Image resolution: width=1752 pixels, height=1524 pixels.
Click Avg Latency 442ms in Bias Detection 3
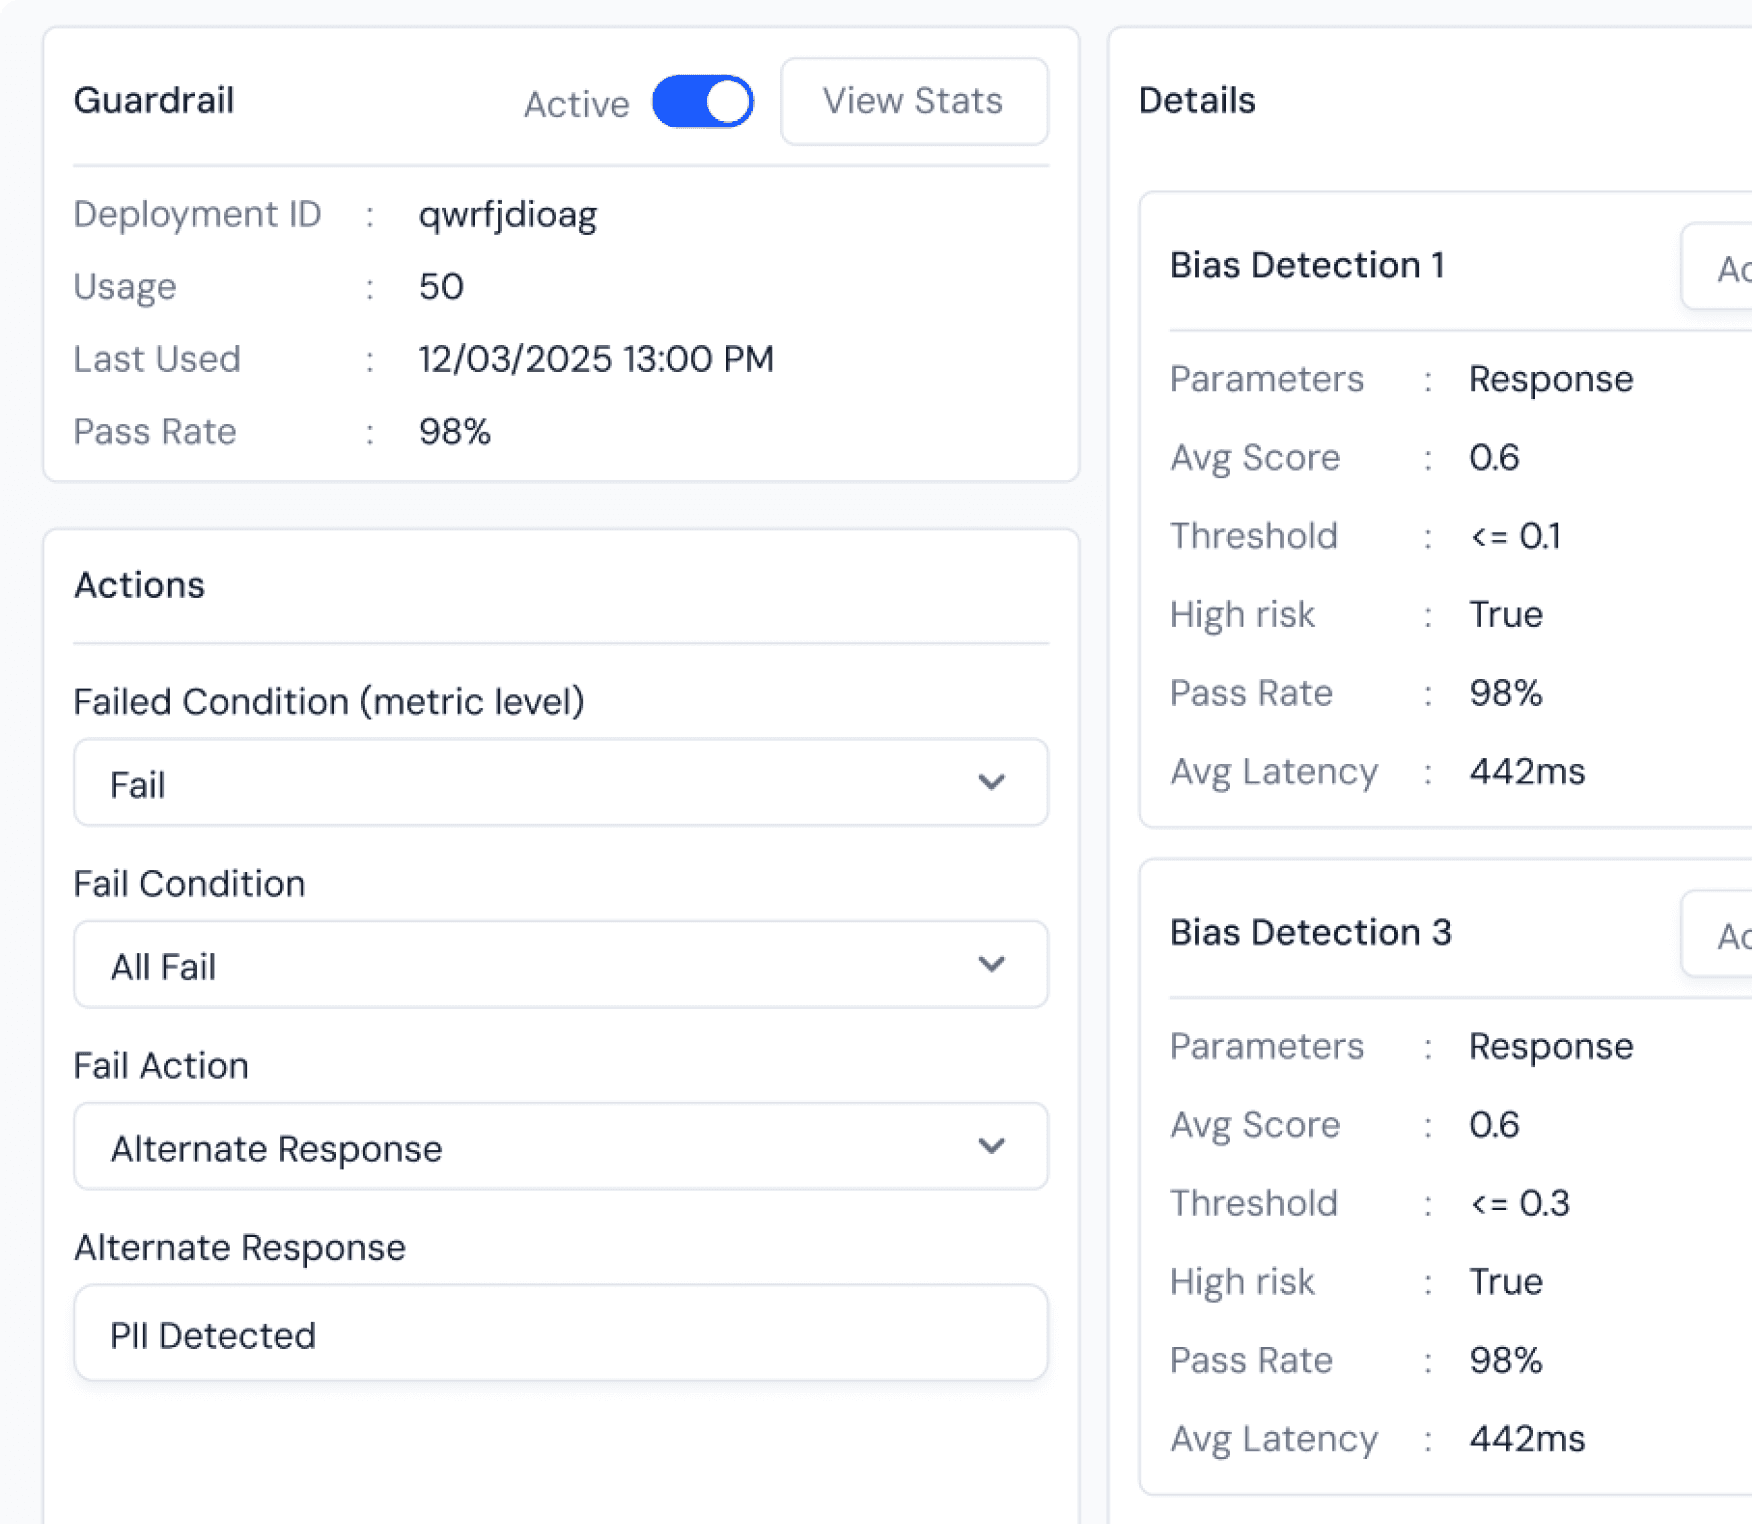(1527, 1439)
